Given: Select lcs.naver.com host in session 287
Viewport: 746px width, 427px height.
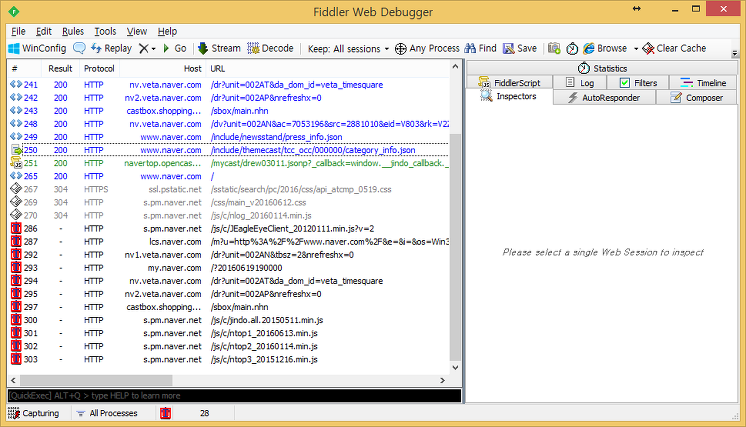Looking at the screenshot, I should (x=175, y=242).
